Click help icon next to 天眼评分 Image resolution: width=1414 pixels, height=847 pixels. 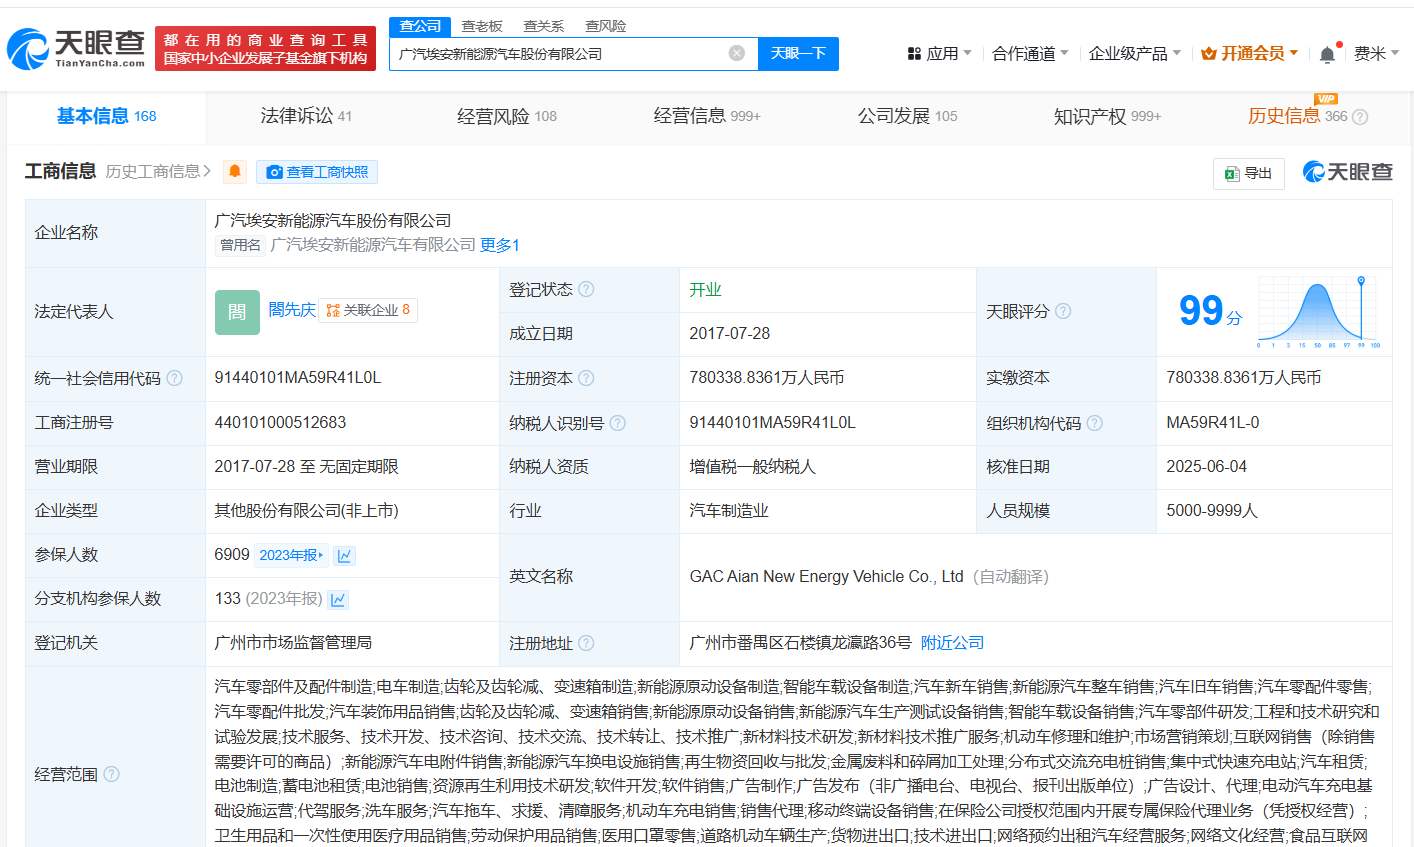pyautogui.click(x=1064, y=311)
